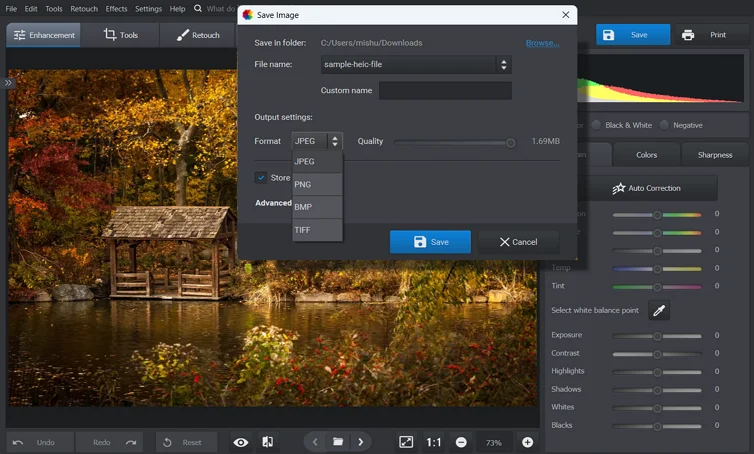Adjust the Whites slider
The image size is (754, 454).
657,408
